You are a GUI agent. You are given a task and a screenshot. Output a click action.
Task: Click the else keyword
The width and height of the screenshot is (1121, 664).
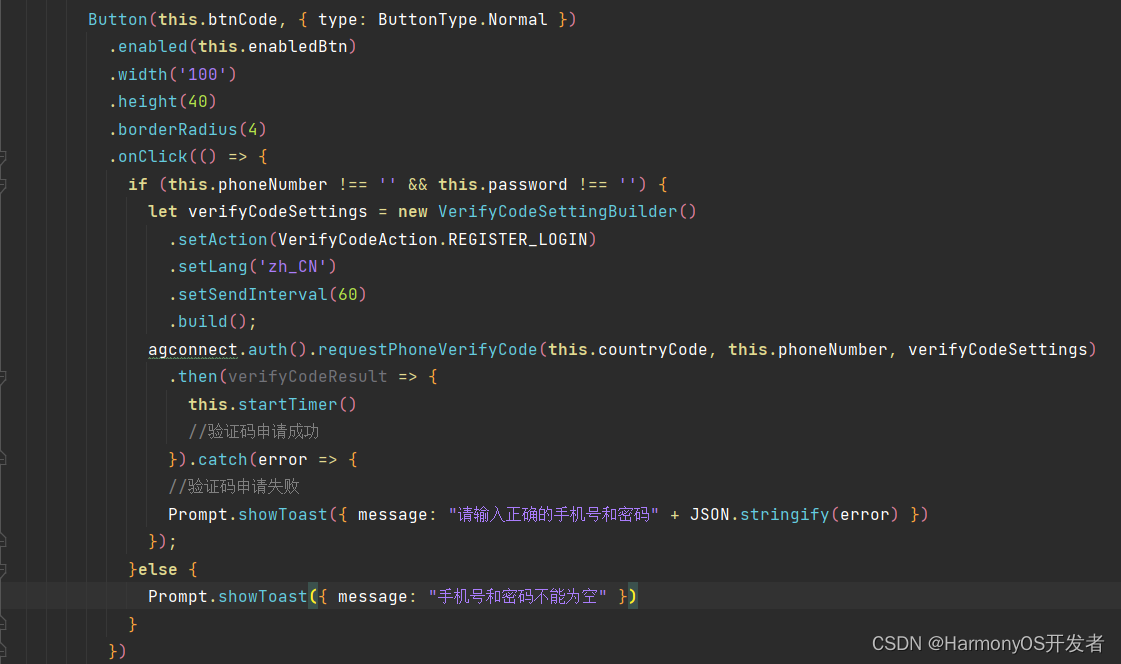click(157, 570)
